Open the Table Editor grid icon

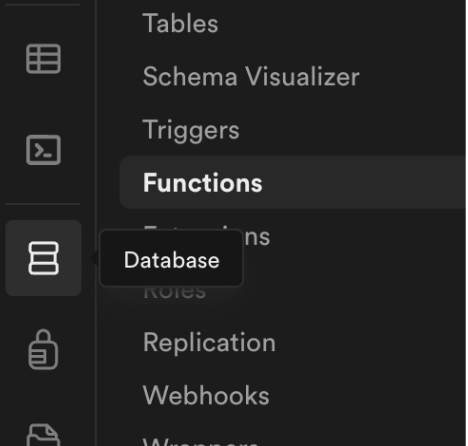coord(43,59)
